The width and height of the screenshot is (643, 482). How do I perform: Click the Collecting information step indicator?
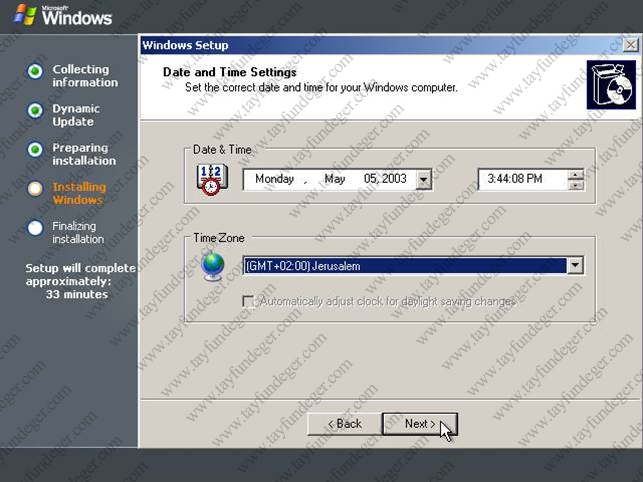(35, 71)
